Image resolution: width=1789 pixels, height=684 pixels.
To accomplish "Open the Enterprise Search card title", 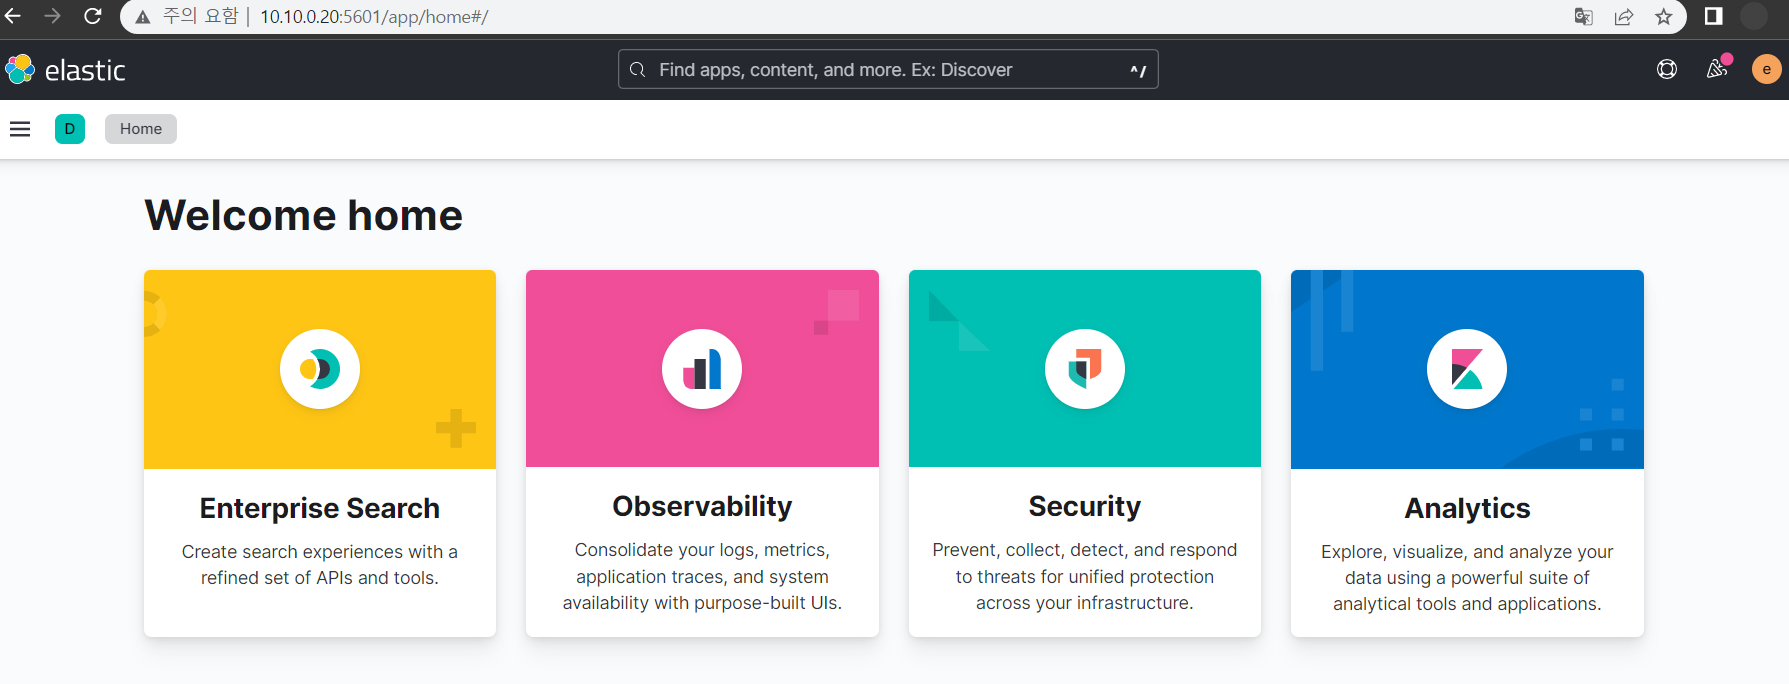I will 320,508.
